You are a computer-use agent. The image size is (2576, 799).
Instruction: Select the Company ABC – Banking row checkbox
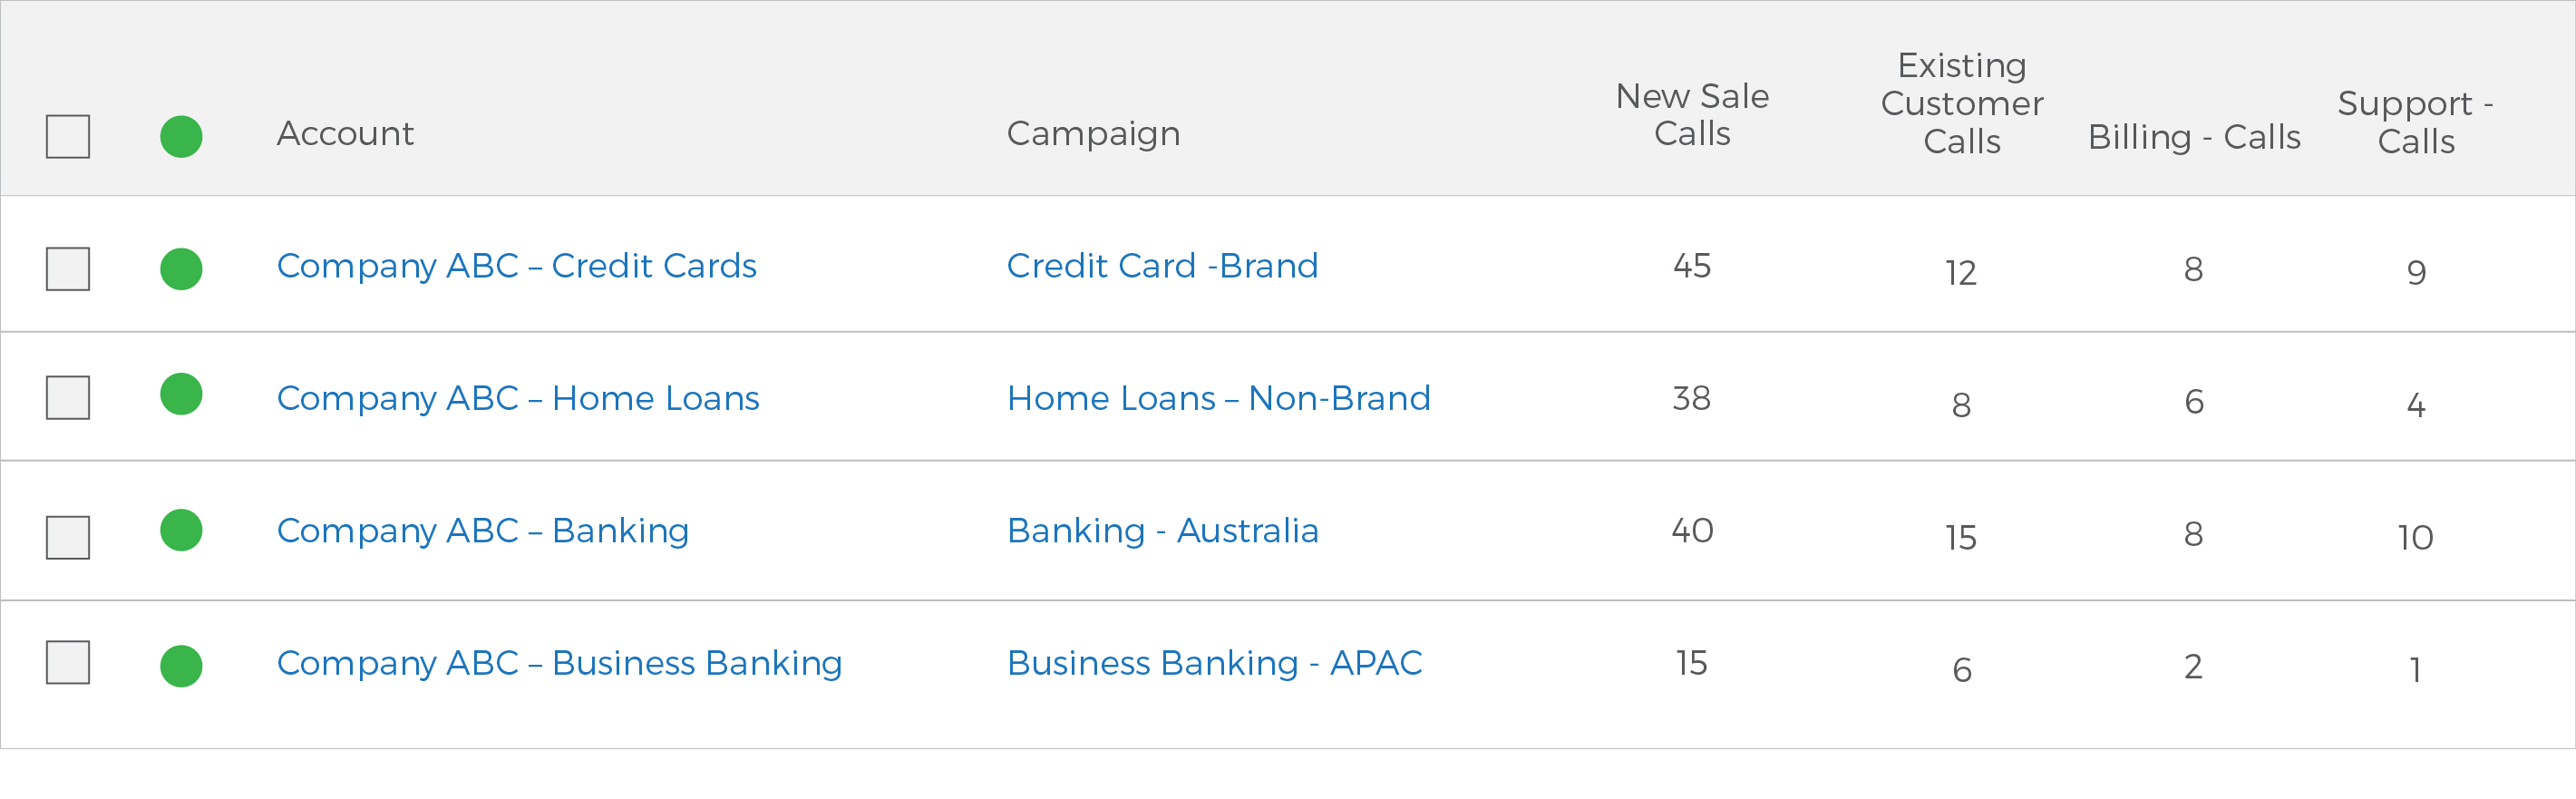click(x=68, y=538)
